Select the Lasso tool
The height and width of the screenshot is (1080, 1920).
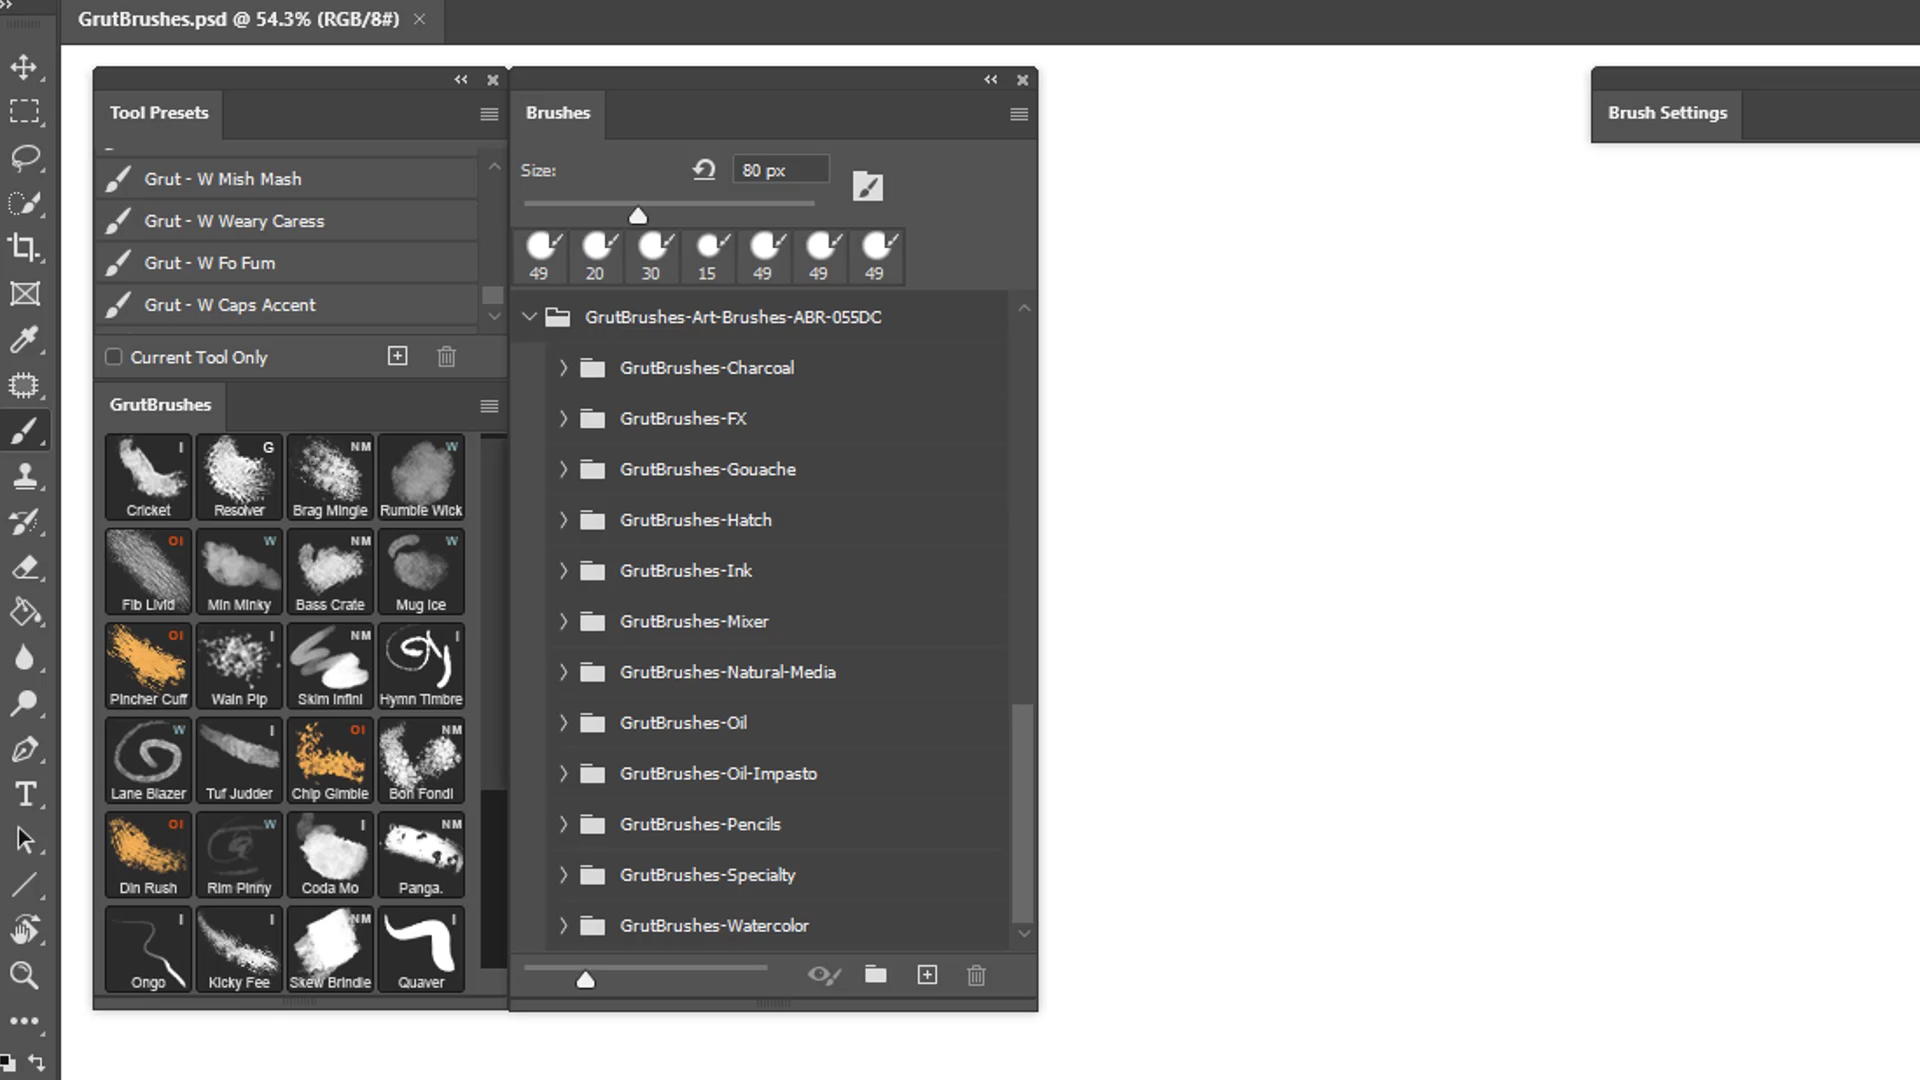coord(24,157)
